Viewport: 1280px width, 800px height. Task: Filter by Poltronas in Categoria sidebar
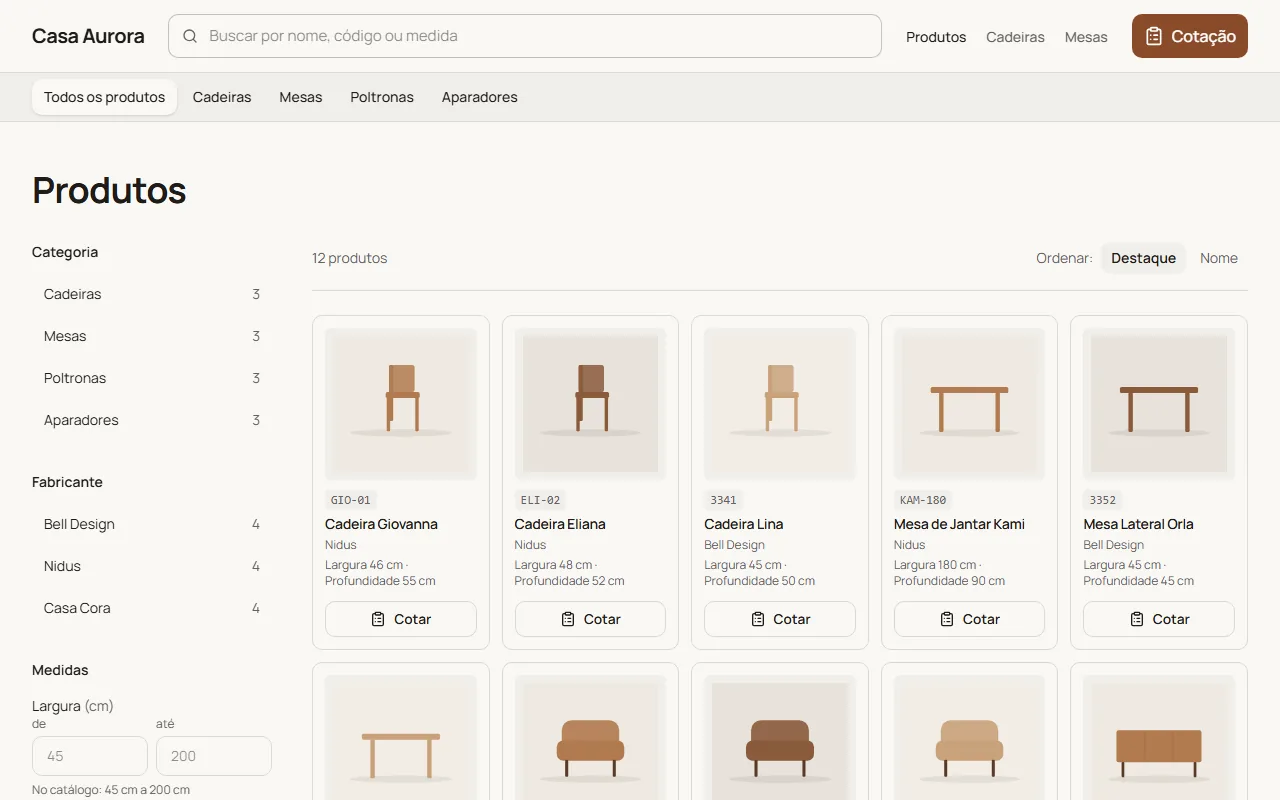pos(152,378)
